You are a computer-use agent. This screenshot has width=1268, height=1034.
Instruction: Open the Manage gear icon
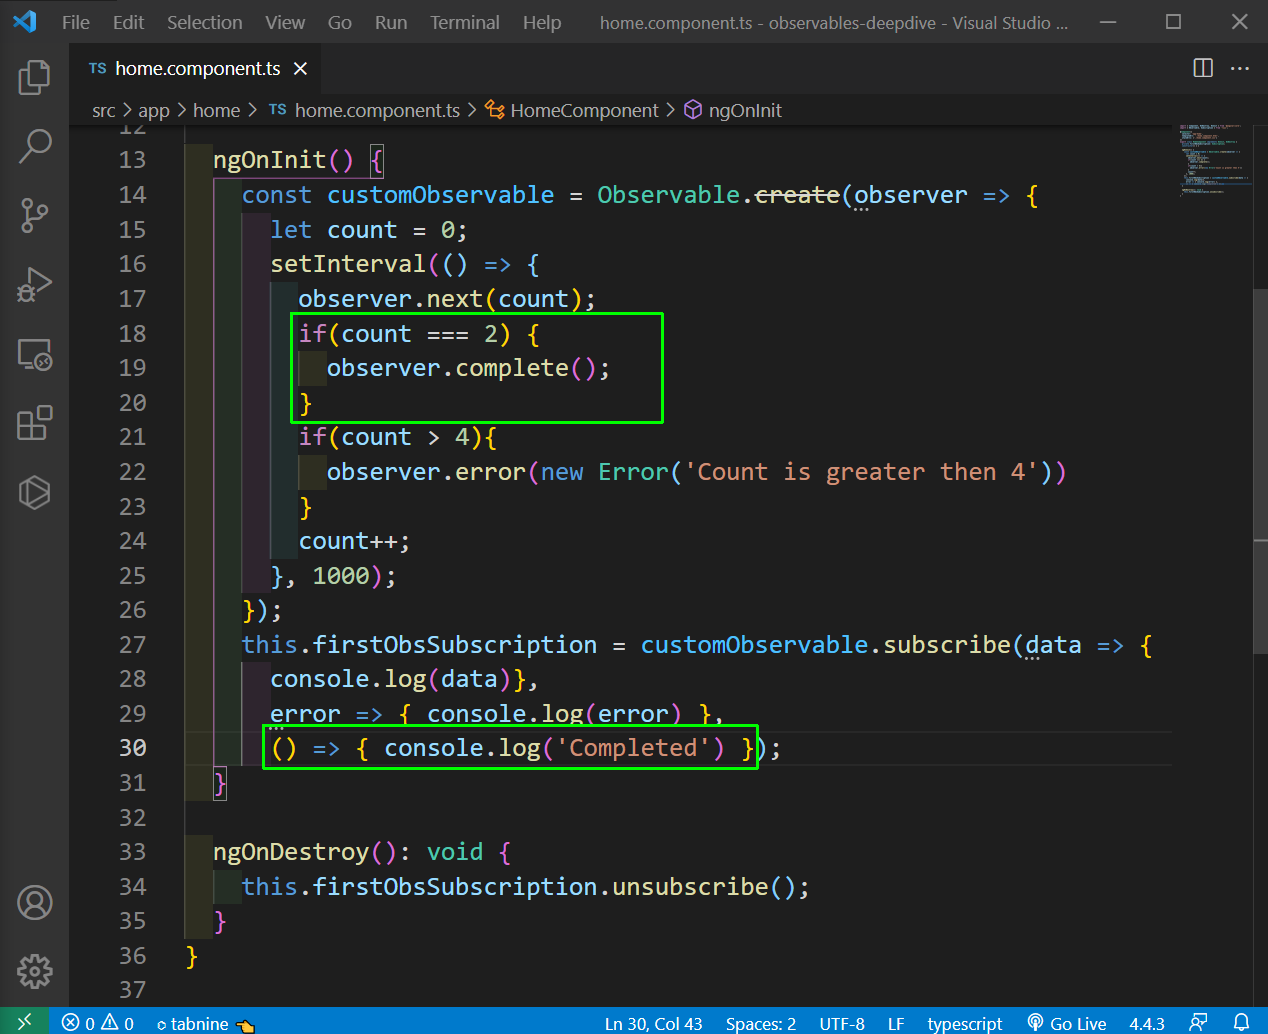pos(34,971)
